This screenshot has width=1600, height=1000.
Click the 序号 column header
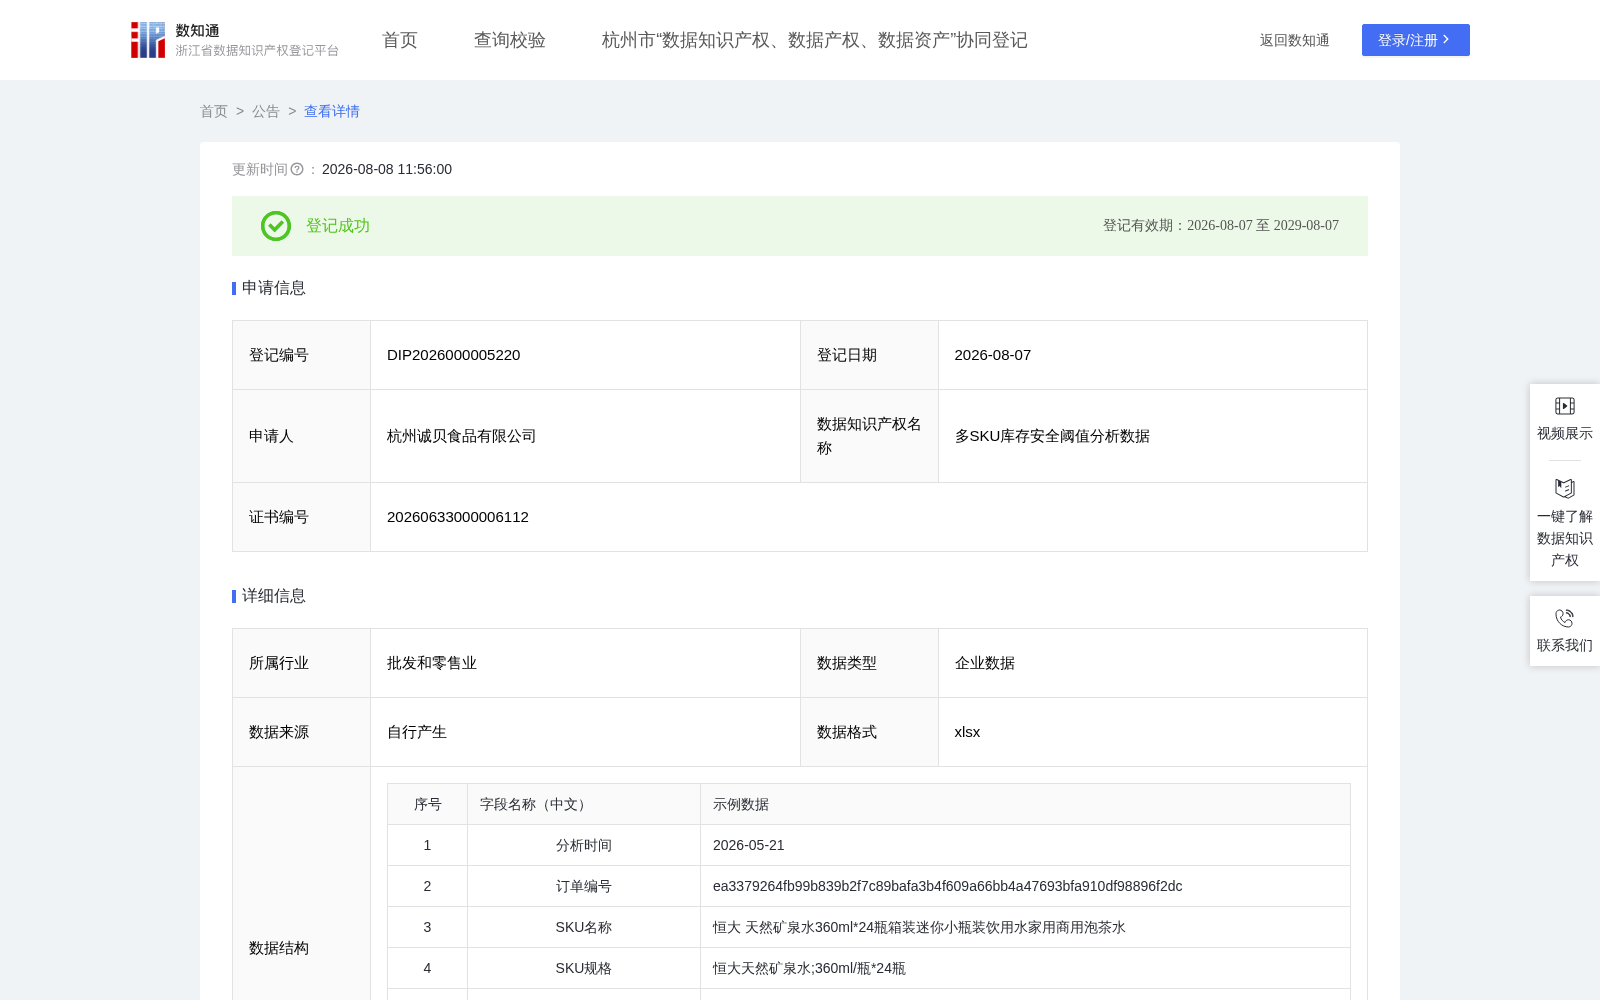[428, 804]
